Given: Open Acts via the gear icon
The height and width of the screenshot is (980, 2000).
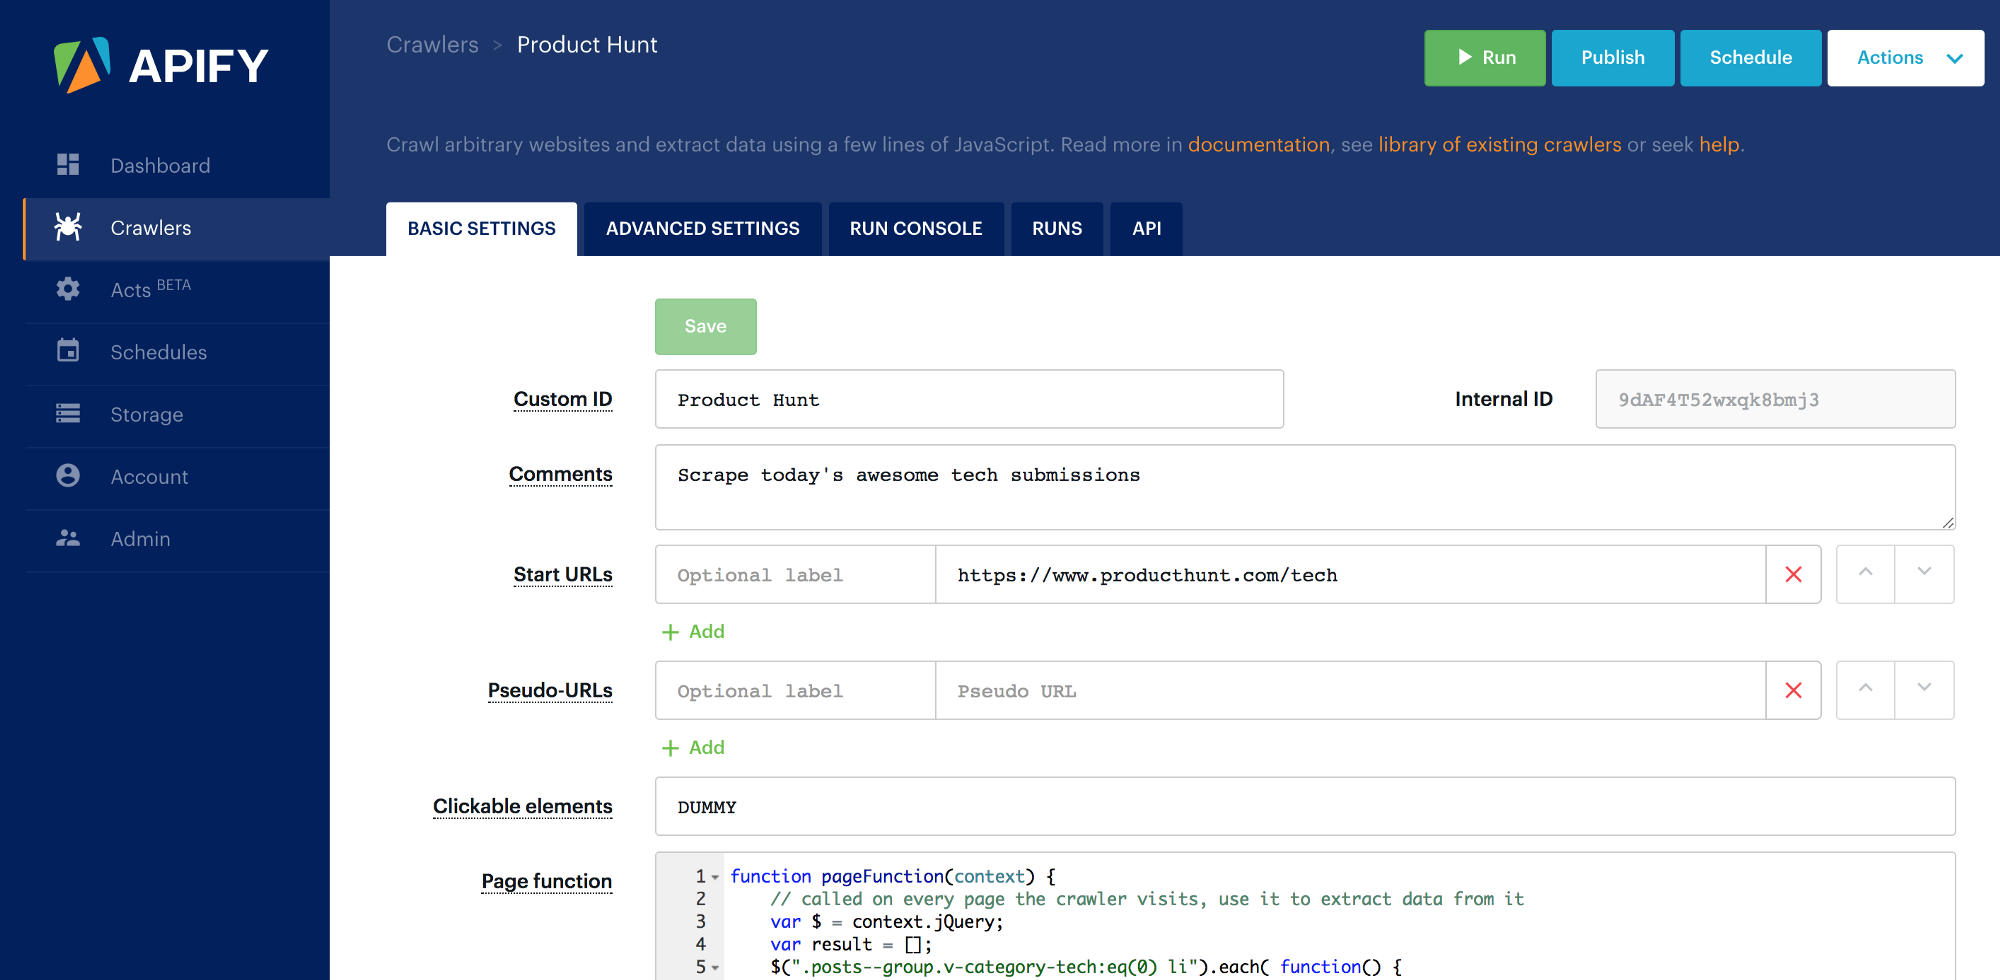Looking at the screenshot, I should [x=68, y=289].
